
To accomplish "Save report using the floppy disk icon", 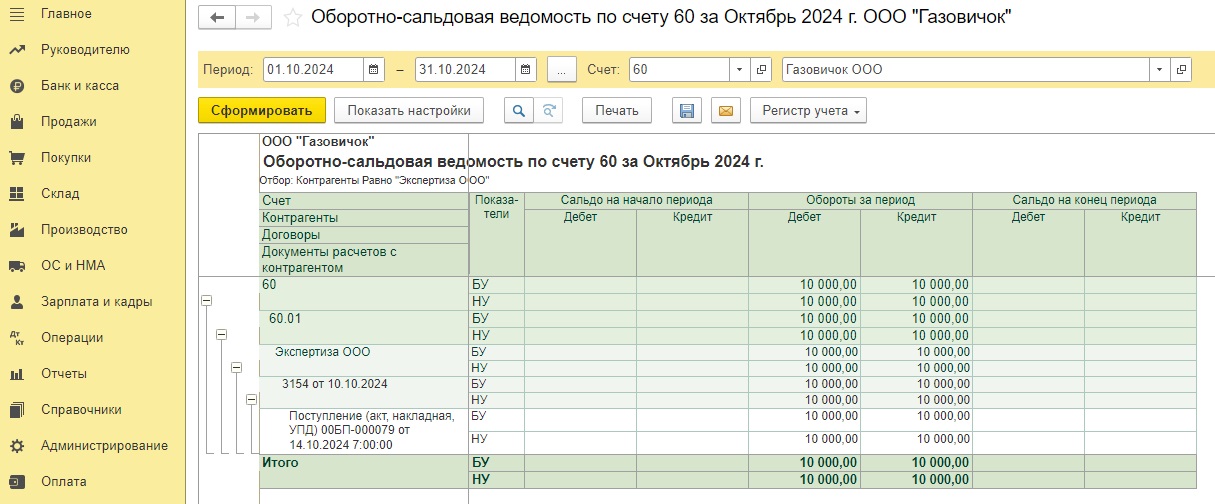I will click(687, 110).
